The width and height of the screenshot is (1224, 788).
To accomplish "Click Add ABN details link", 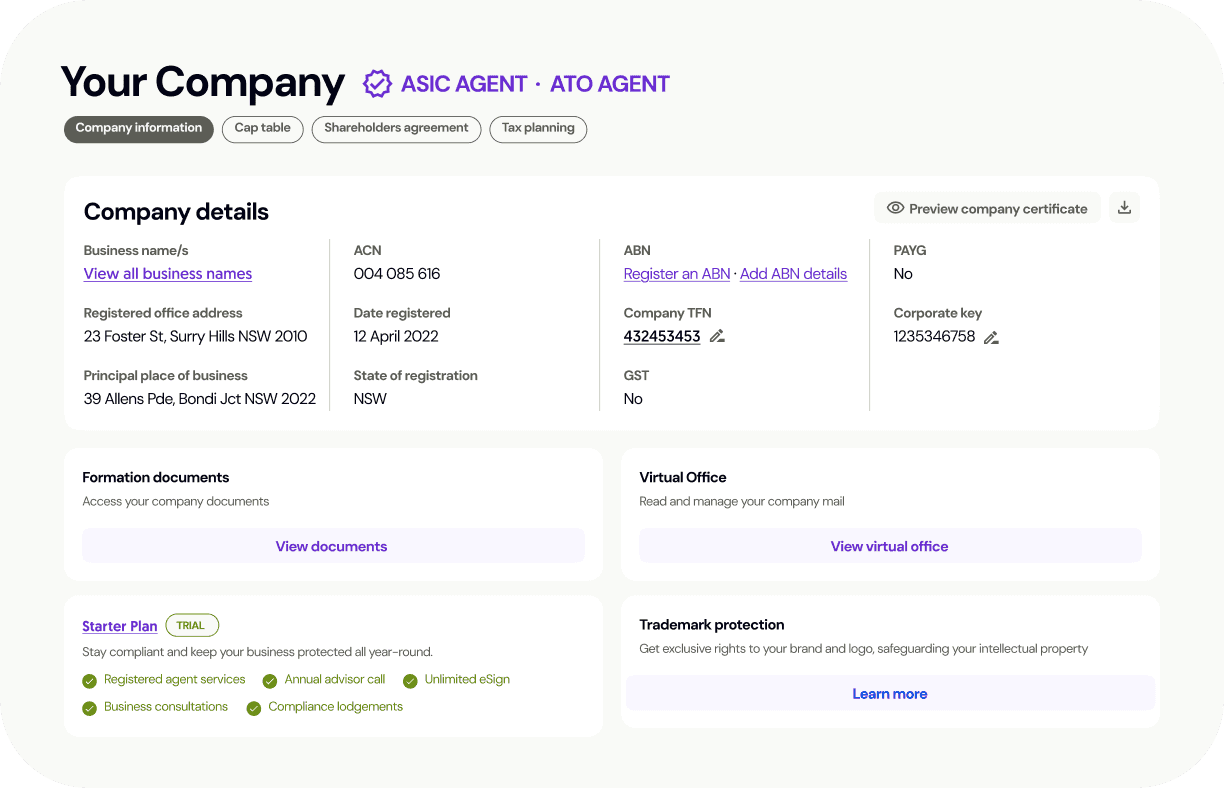I will tap(793, 274).
